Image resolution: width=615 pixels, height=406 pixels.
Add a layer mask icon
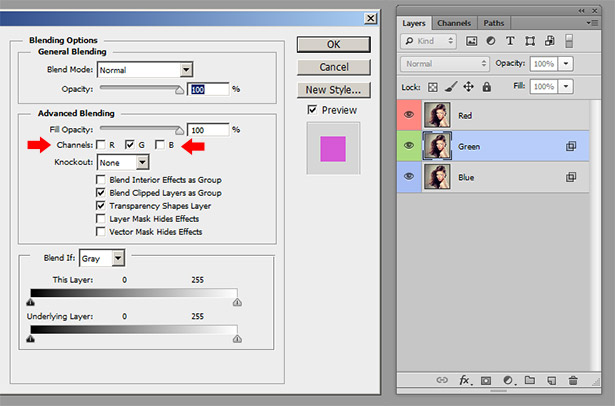tap(486, 381)
